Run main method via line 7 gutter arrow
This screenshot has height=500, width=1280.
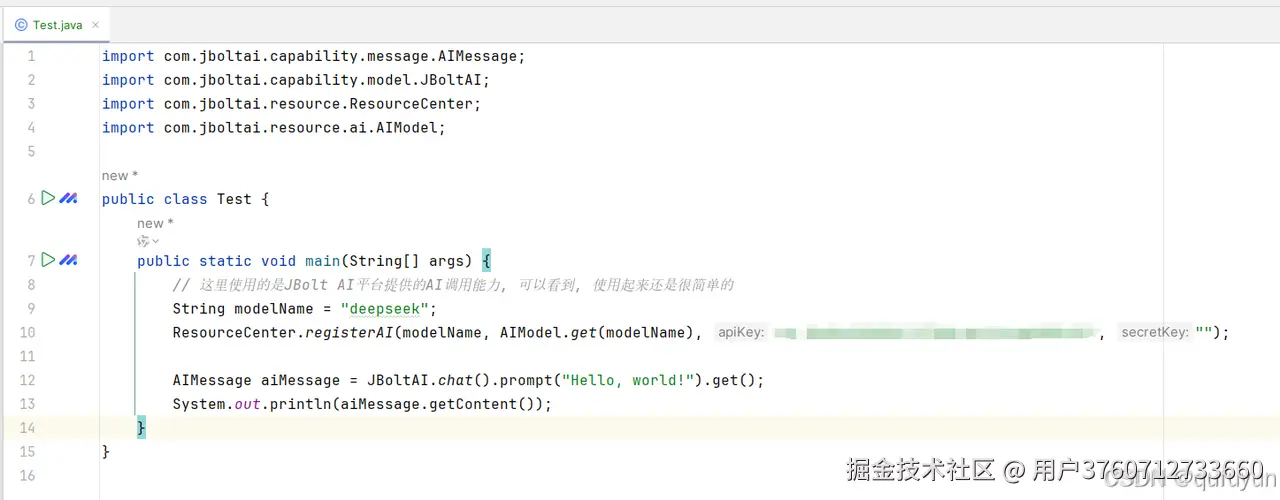point(47,260)
